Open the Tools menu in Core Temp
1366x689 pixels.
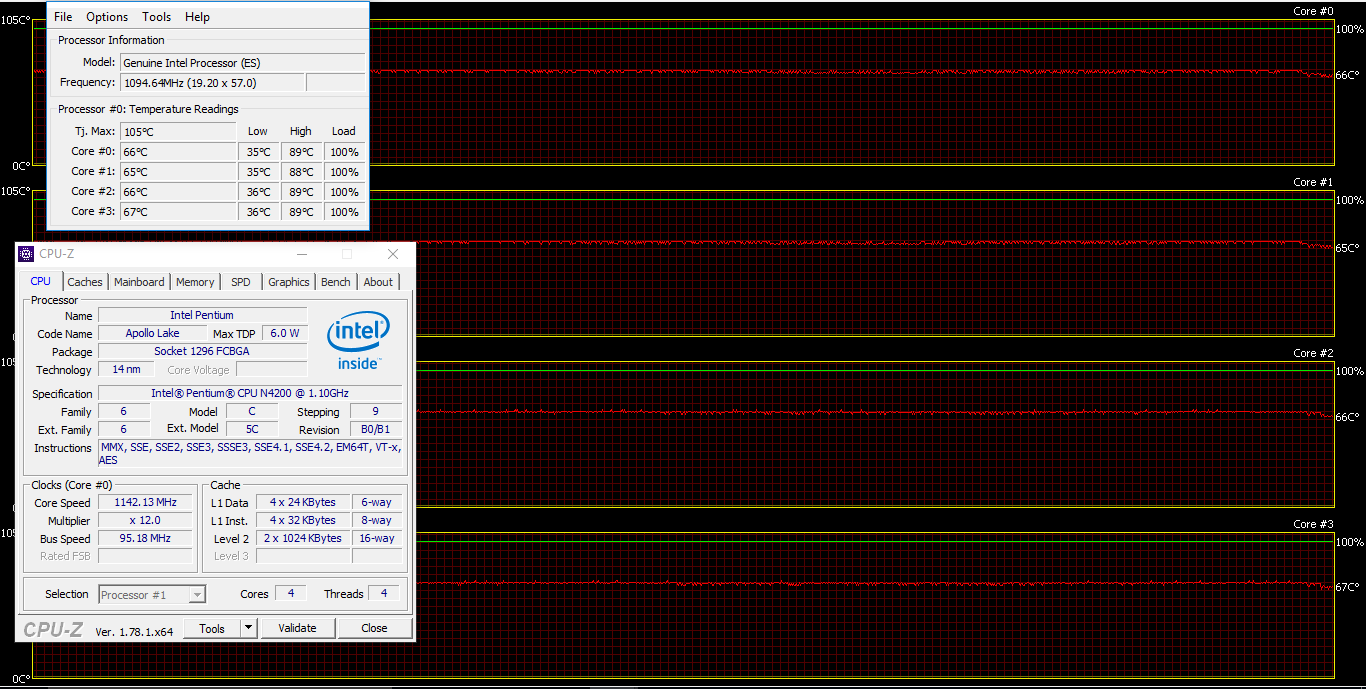[x=157, y=17]
